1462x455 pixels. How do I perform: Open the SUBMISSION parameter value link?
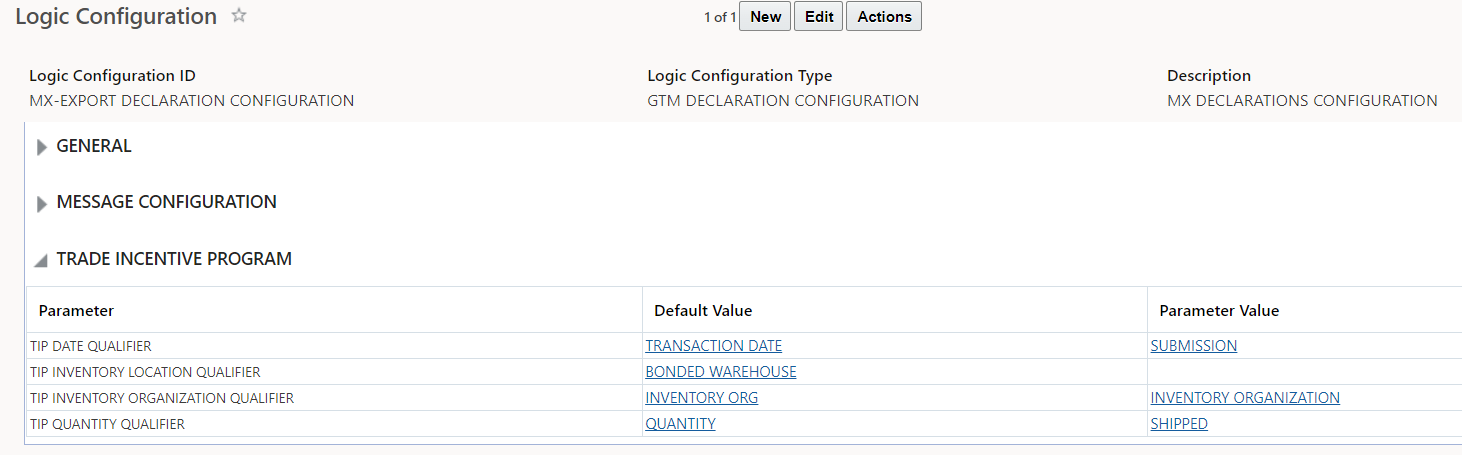click(x=1193, y=346)
